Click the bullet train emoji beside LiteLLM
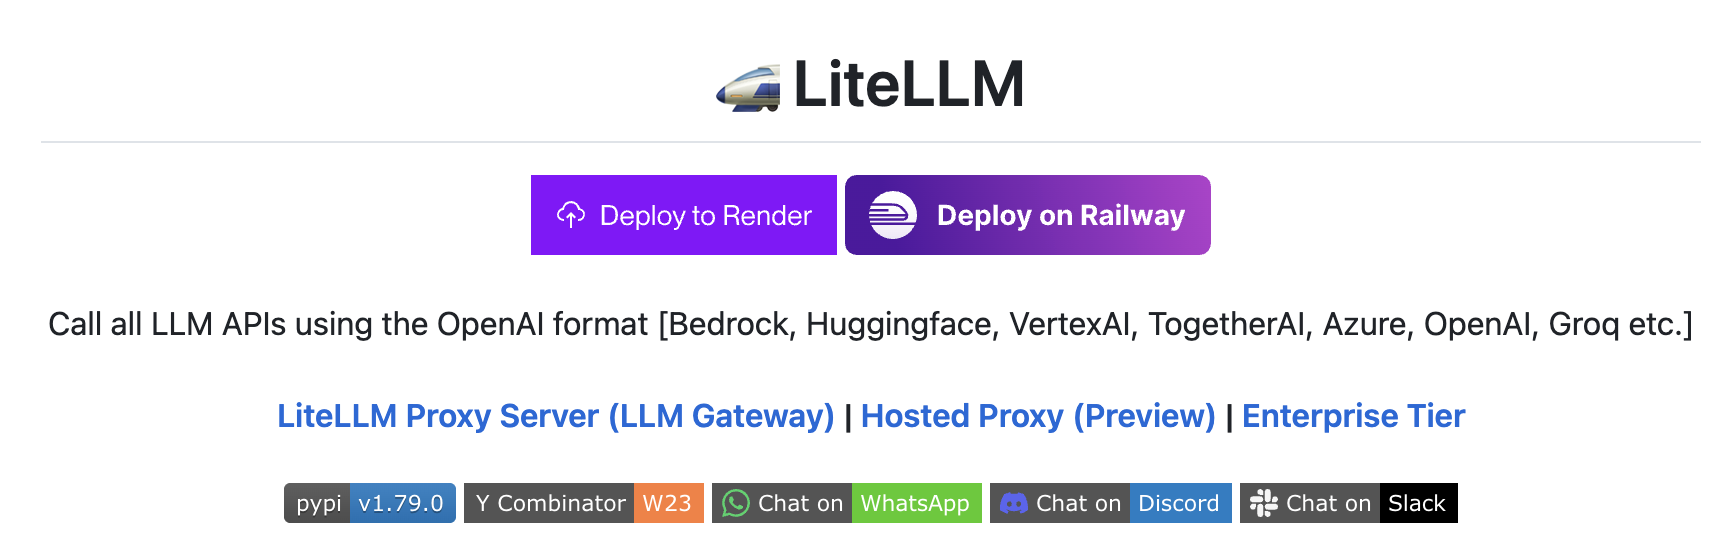This screenshot has height=552, width=1720. coord(748,87)
